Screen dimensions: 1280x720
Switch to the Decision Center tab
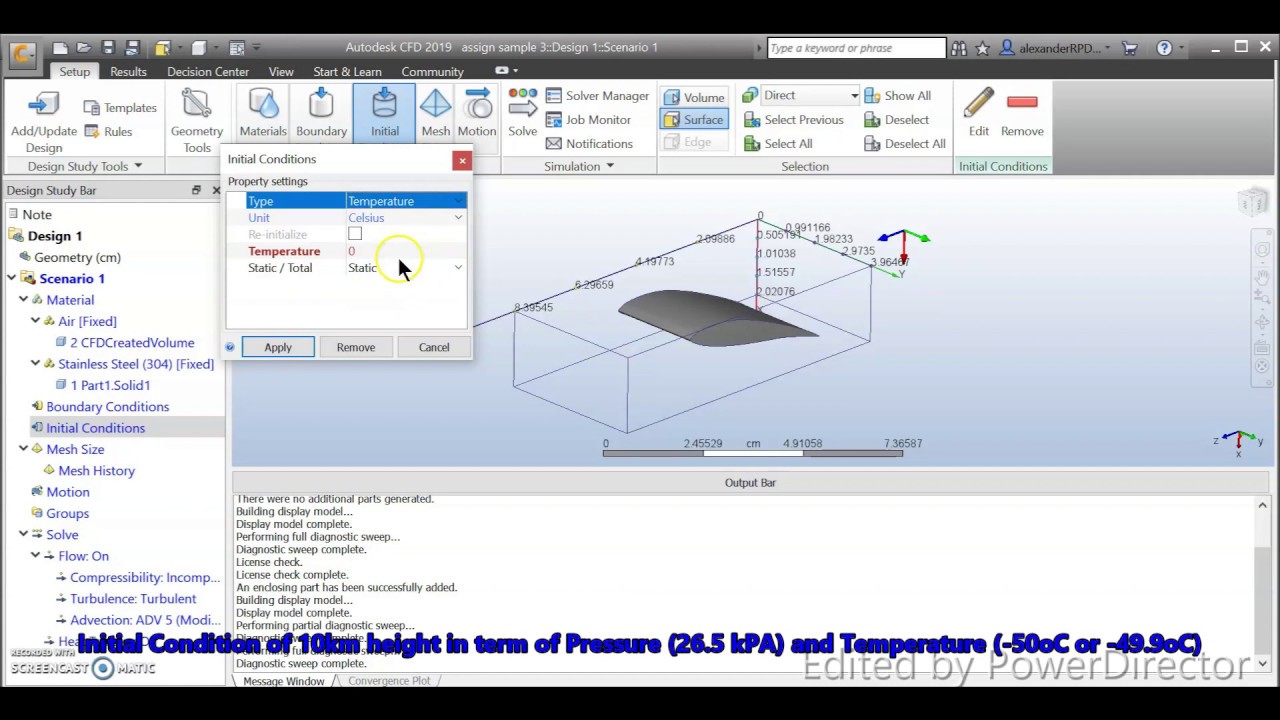click(208, 72)
